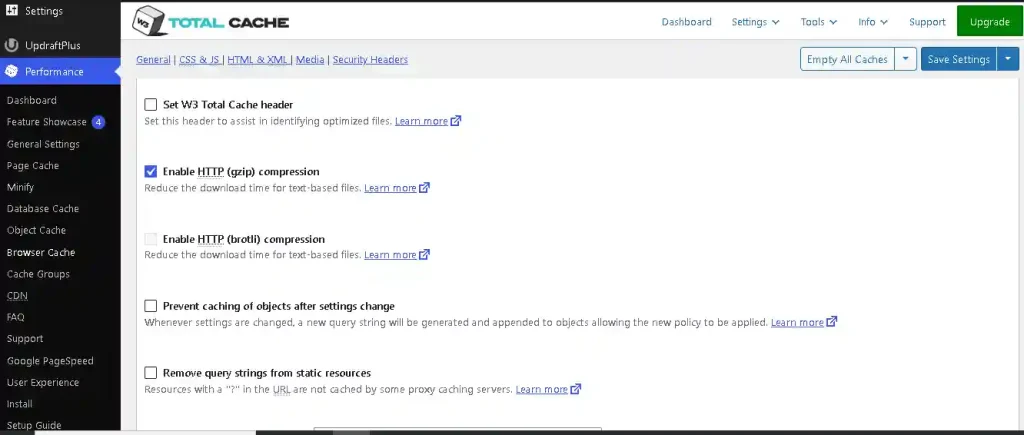Click the Settings sidebar icon
The height and width of the screenshot is (435, 1024).
(x=11, y=11)
